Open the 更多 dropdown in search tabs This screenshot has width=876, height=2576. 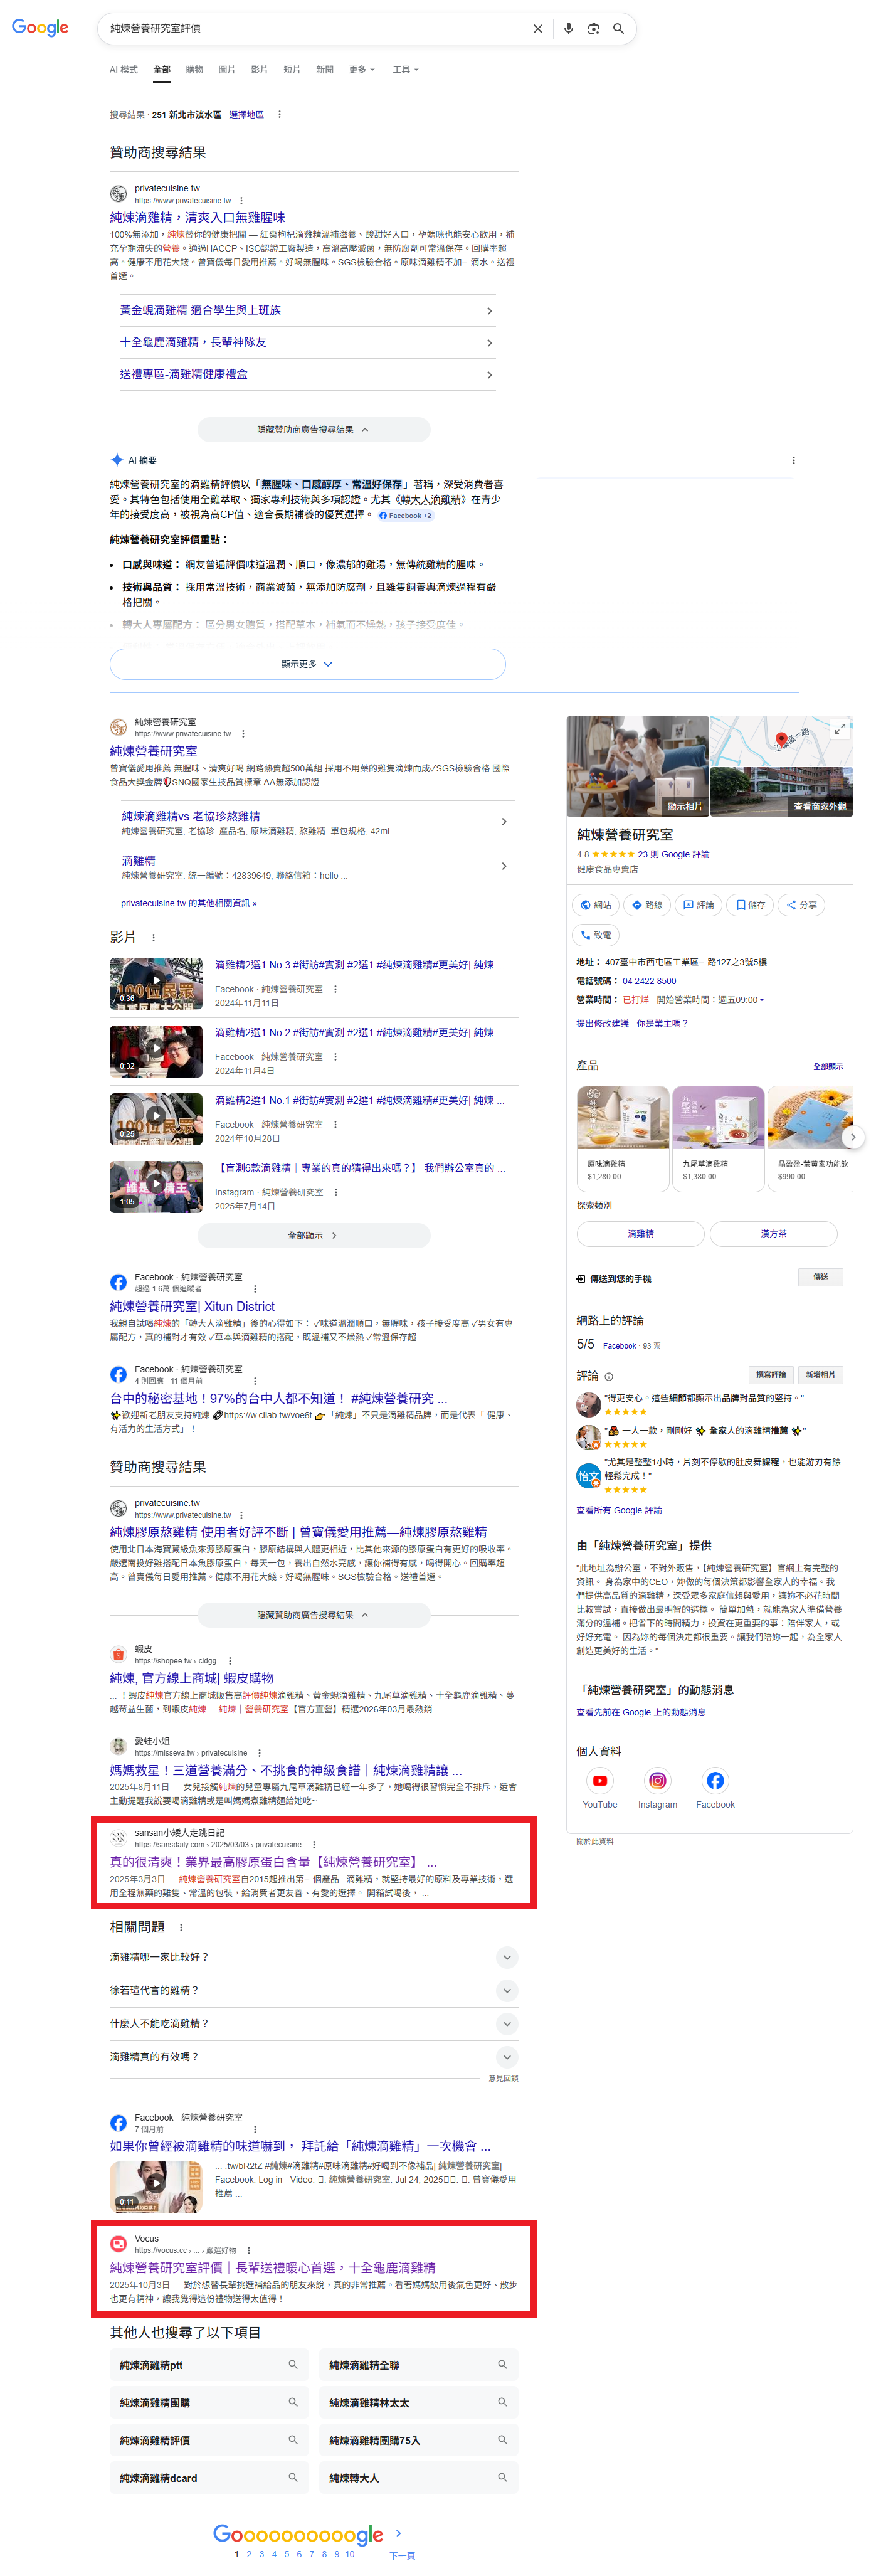click(x=361, y=70)
